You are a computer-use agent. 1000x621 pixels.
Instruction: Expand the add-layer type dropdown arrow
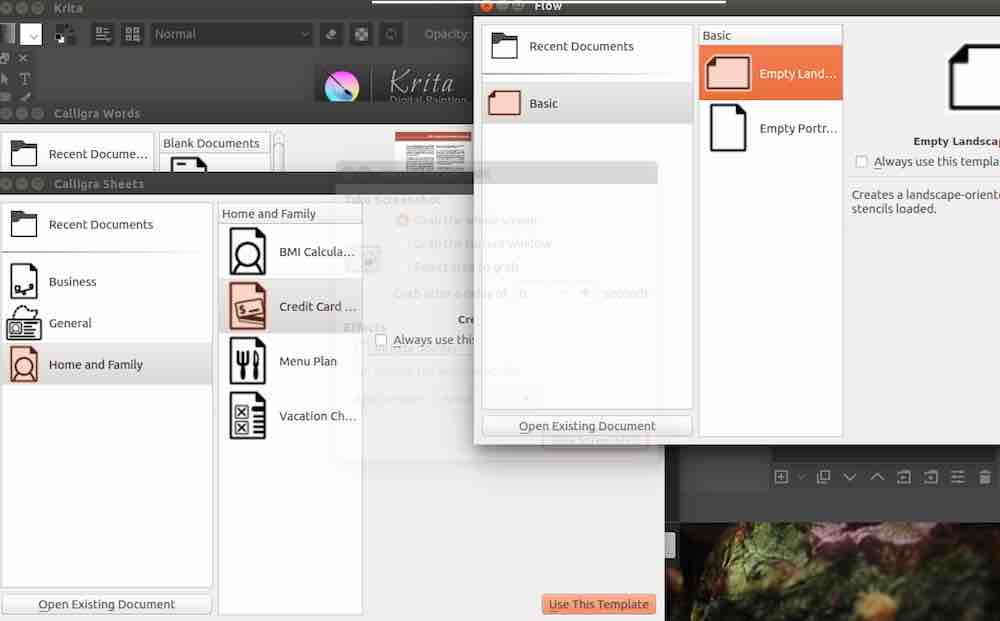pos(801,477)
